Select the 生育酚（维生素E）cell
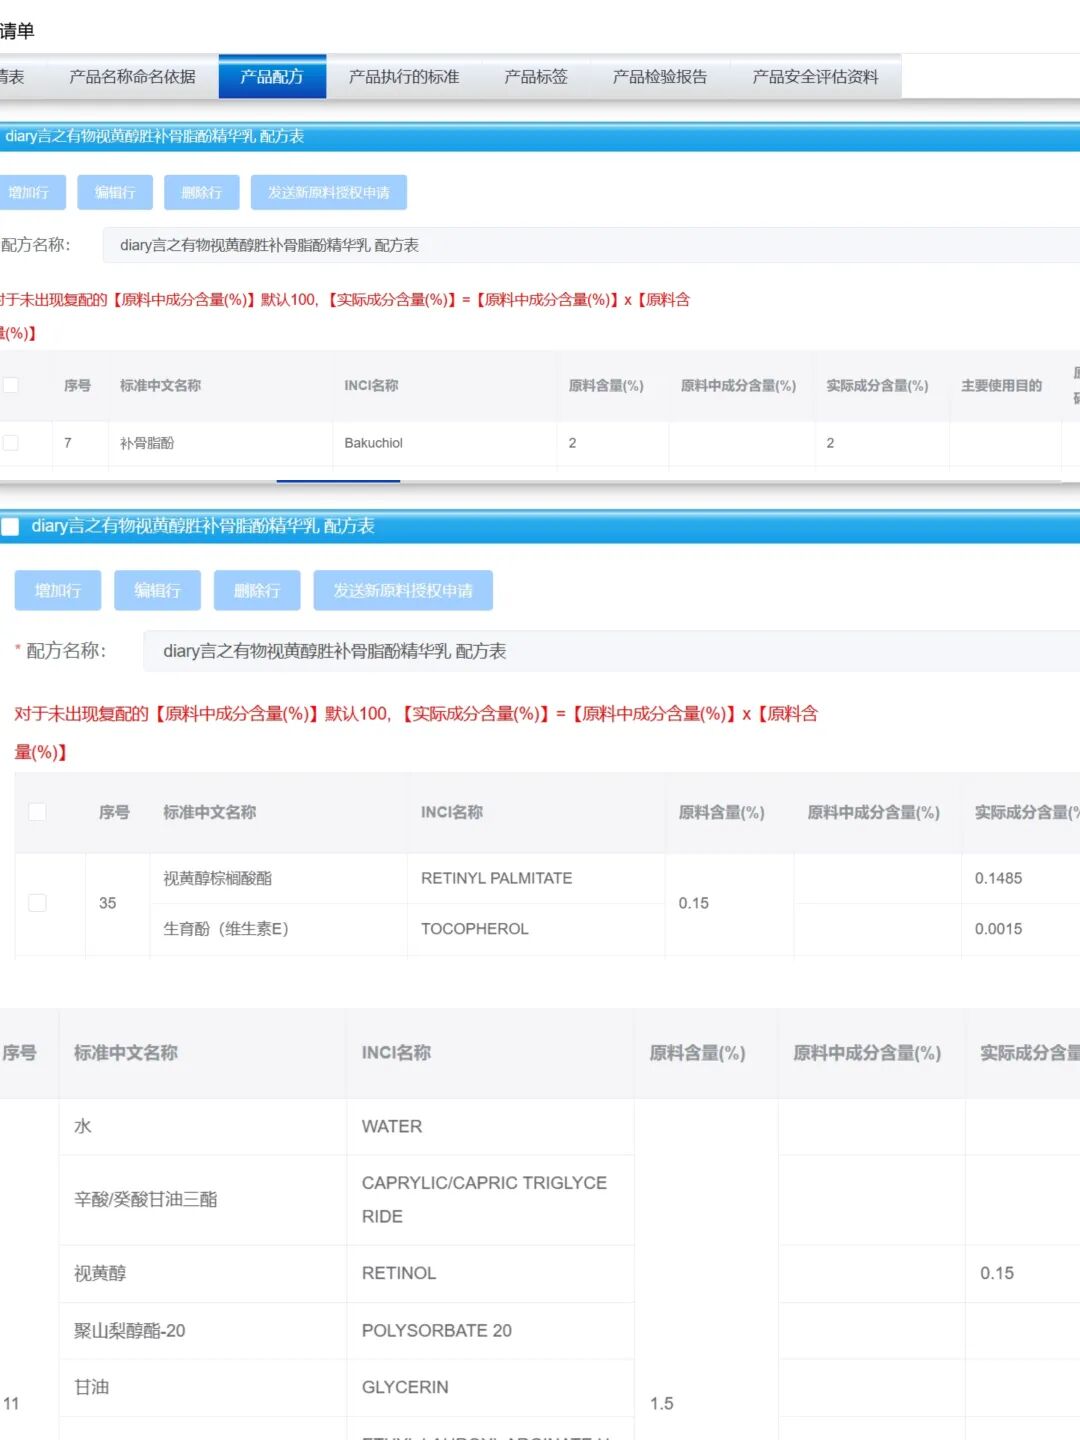1080x1440 pixels. coord(278,929)
